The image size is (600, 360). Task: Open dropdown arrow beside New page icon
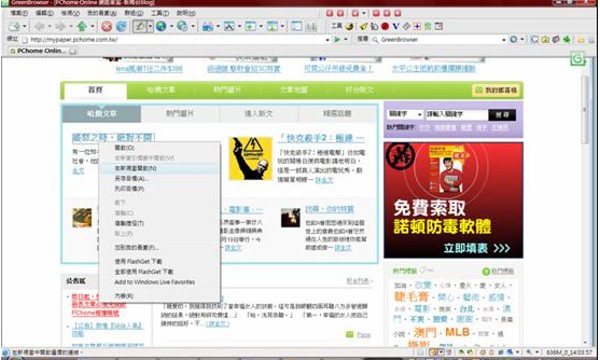(x=24, y=26)
